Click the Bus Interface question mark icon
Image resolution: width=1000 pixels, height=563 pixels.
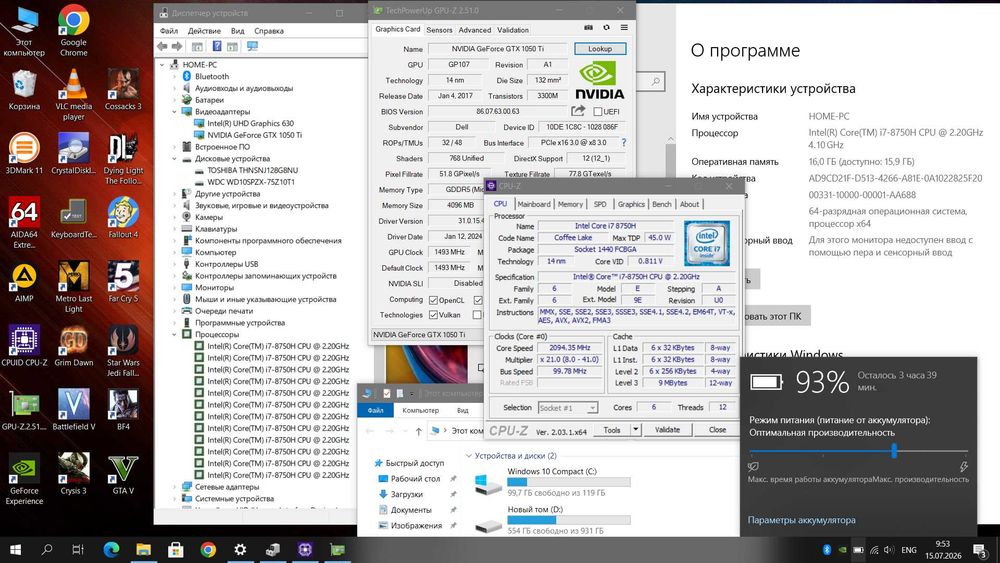click(x=624, y=143)
